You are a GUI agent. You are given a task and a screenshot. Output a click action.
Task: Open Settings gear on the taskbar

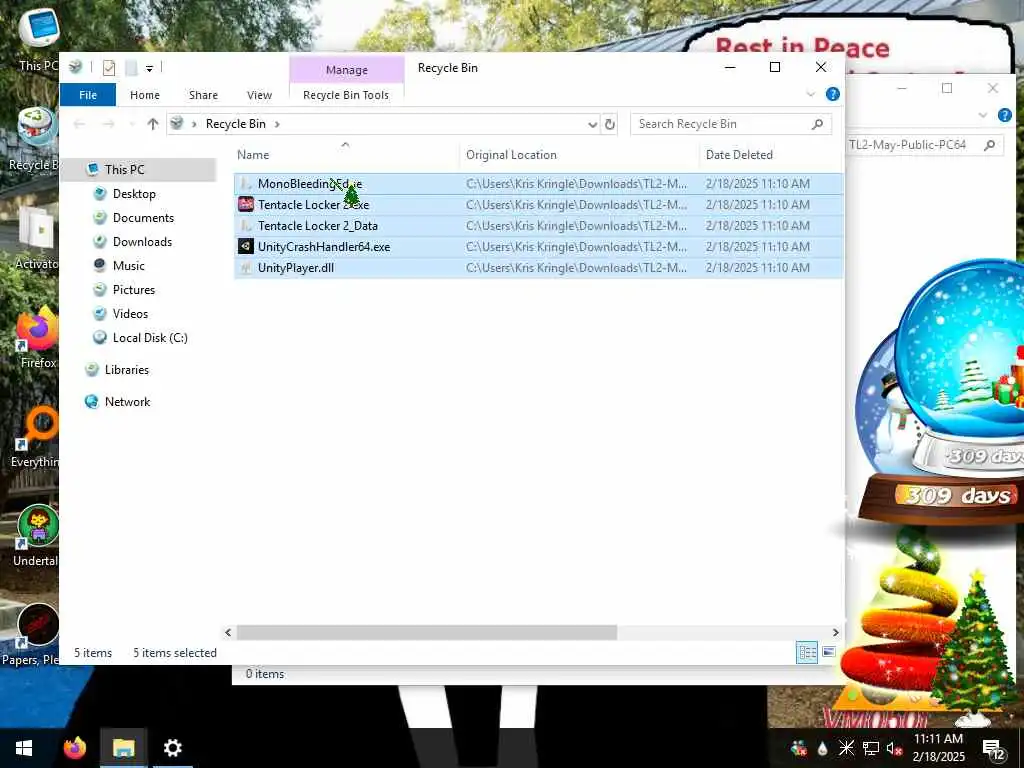172,748
